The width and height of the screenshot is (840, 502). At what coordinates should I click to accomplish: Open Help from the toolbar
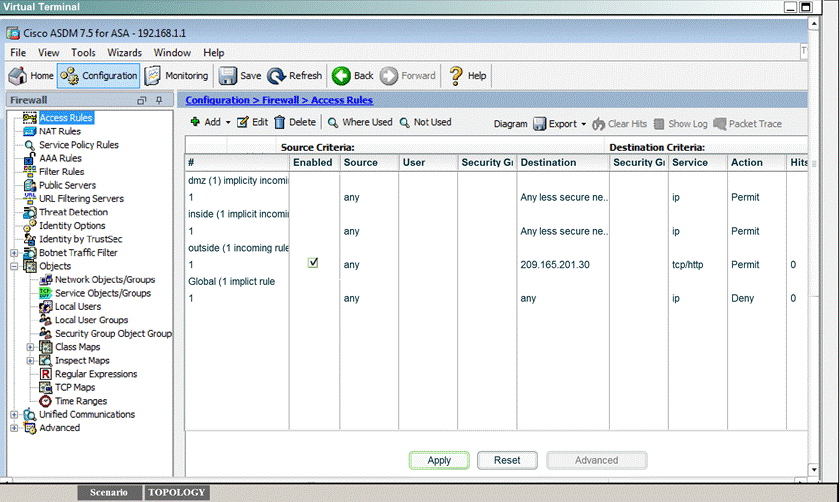tap(467, 76)
